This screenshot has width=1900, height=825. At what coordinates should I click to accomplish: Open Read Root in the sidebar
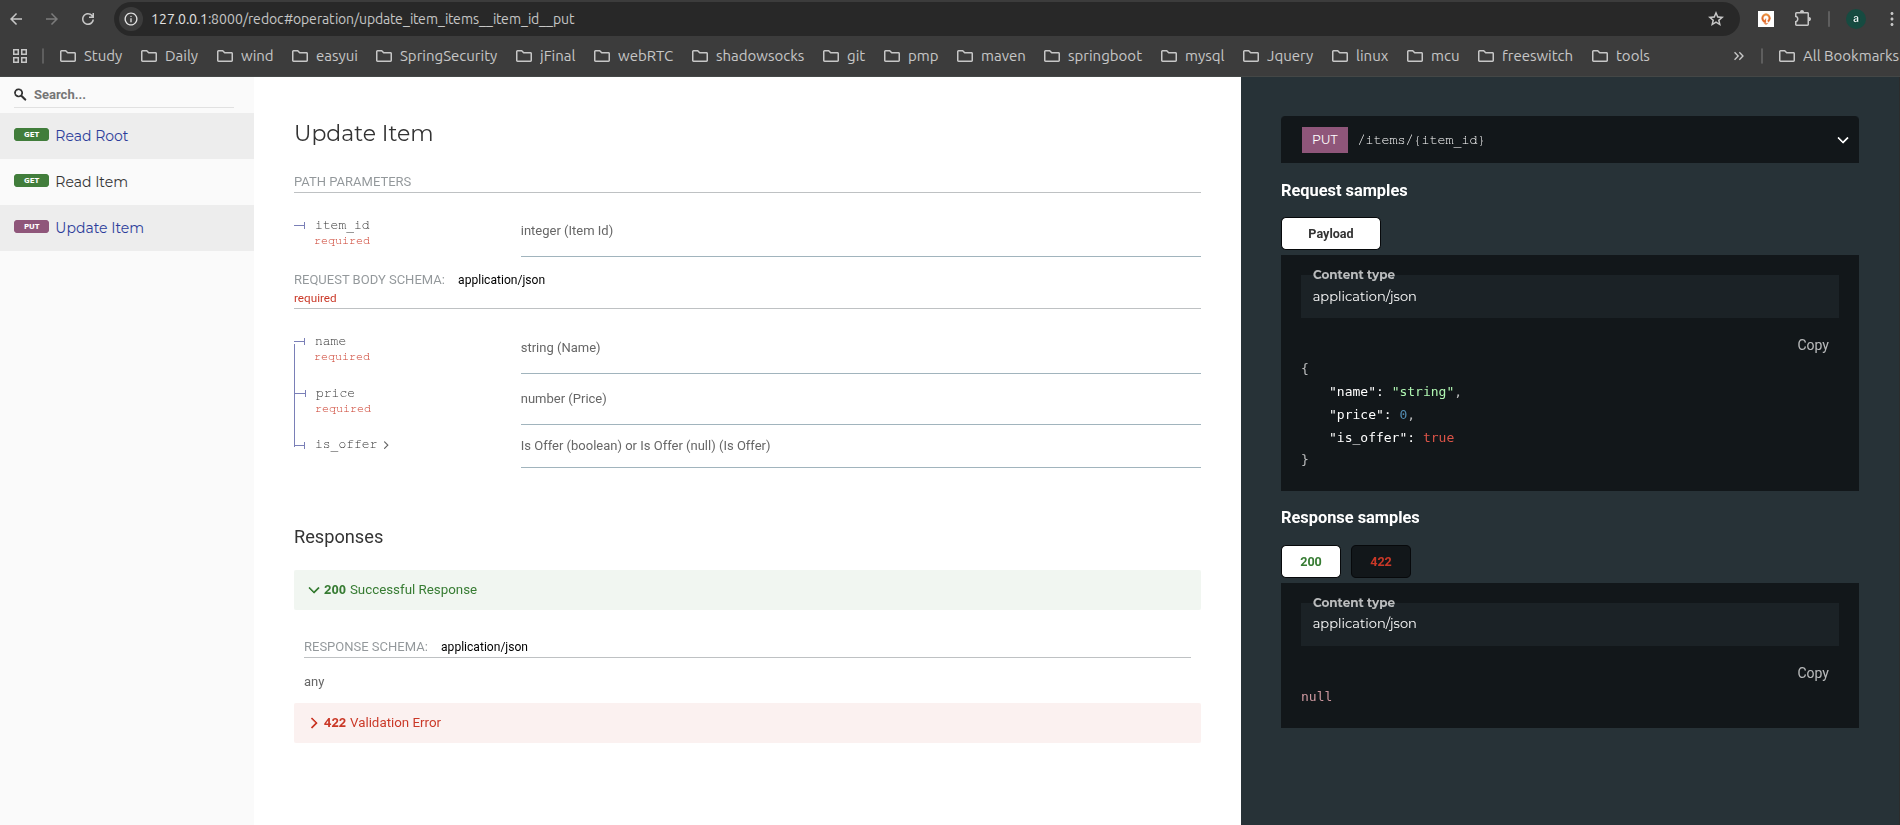pyautogui.click(x=92, y=136)
